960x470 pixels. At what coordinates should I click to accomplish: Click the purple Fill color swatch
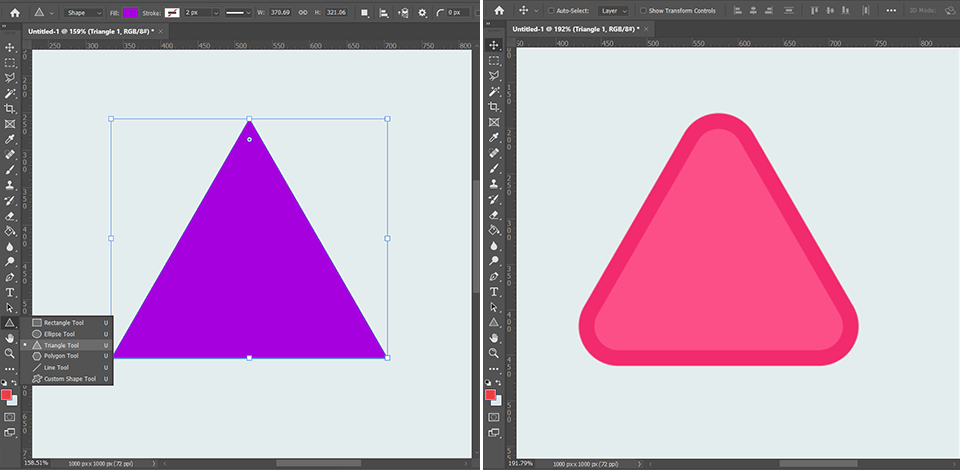pos(130,13)
